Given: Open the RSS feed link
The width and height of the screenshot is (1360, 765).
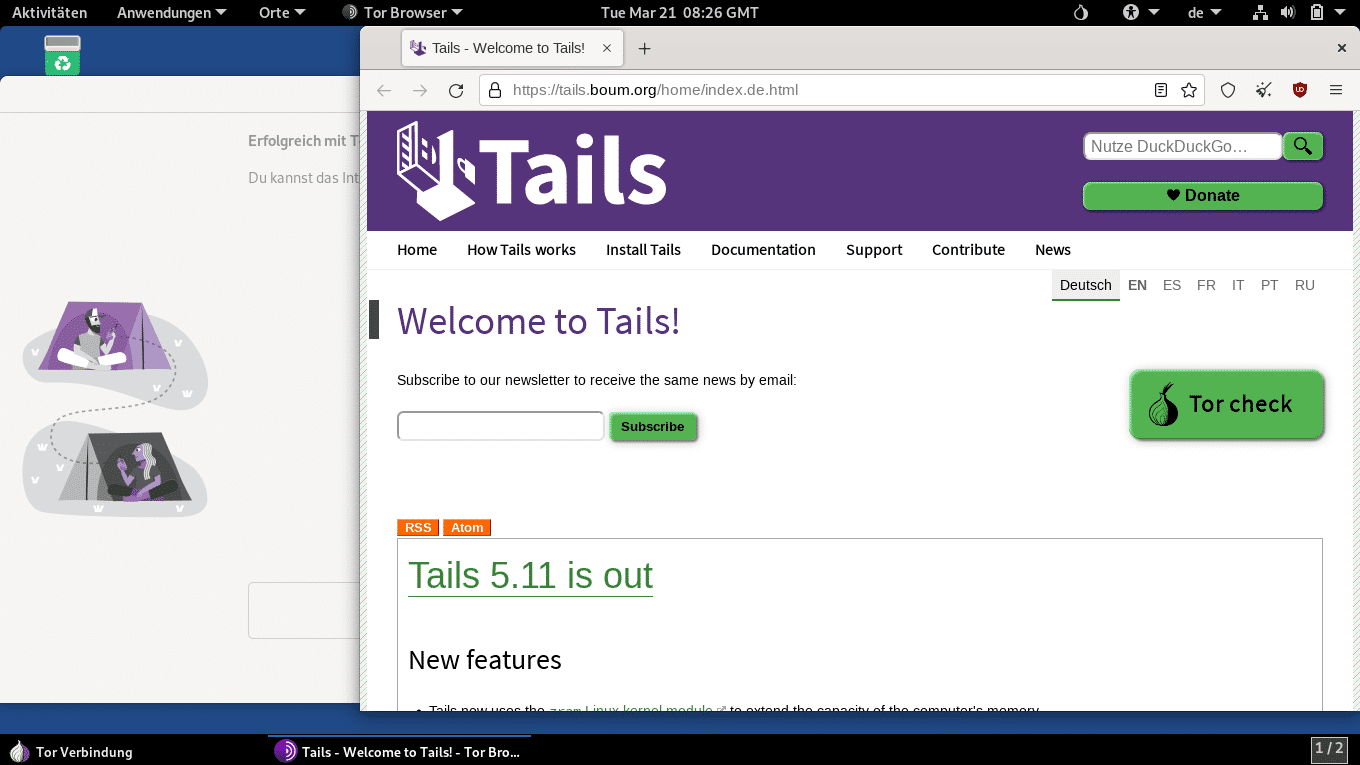Looking at the screenshot, I should [x=418, y=528].
